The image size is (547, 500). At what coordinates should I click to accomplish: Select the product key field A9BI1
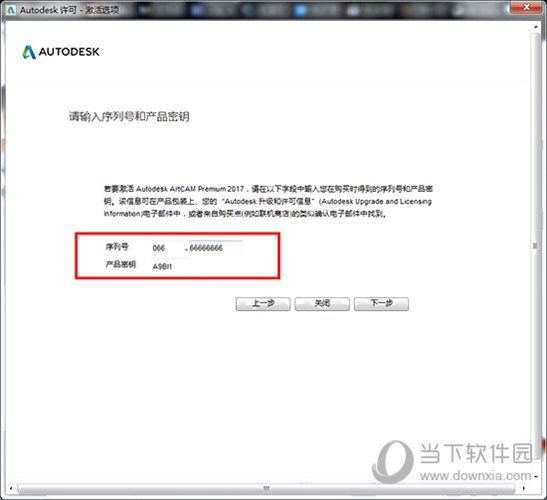(170, 267)
